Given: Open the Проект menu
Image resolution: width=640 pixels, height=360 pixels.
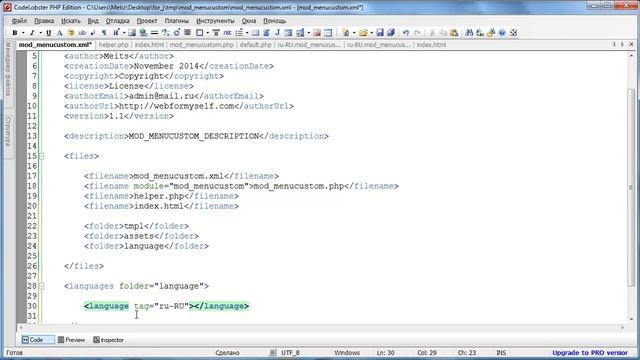Looking at the screenshot, I should (147, 21).
